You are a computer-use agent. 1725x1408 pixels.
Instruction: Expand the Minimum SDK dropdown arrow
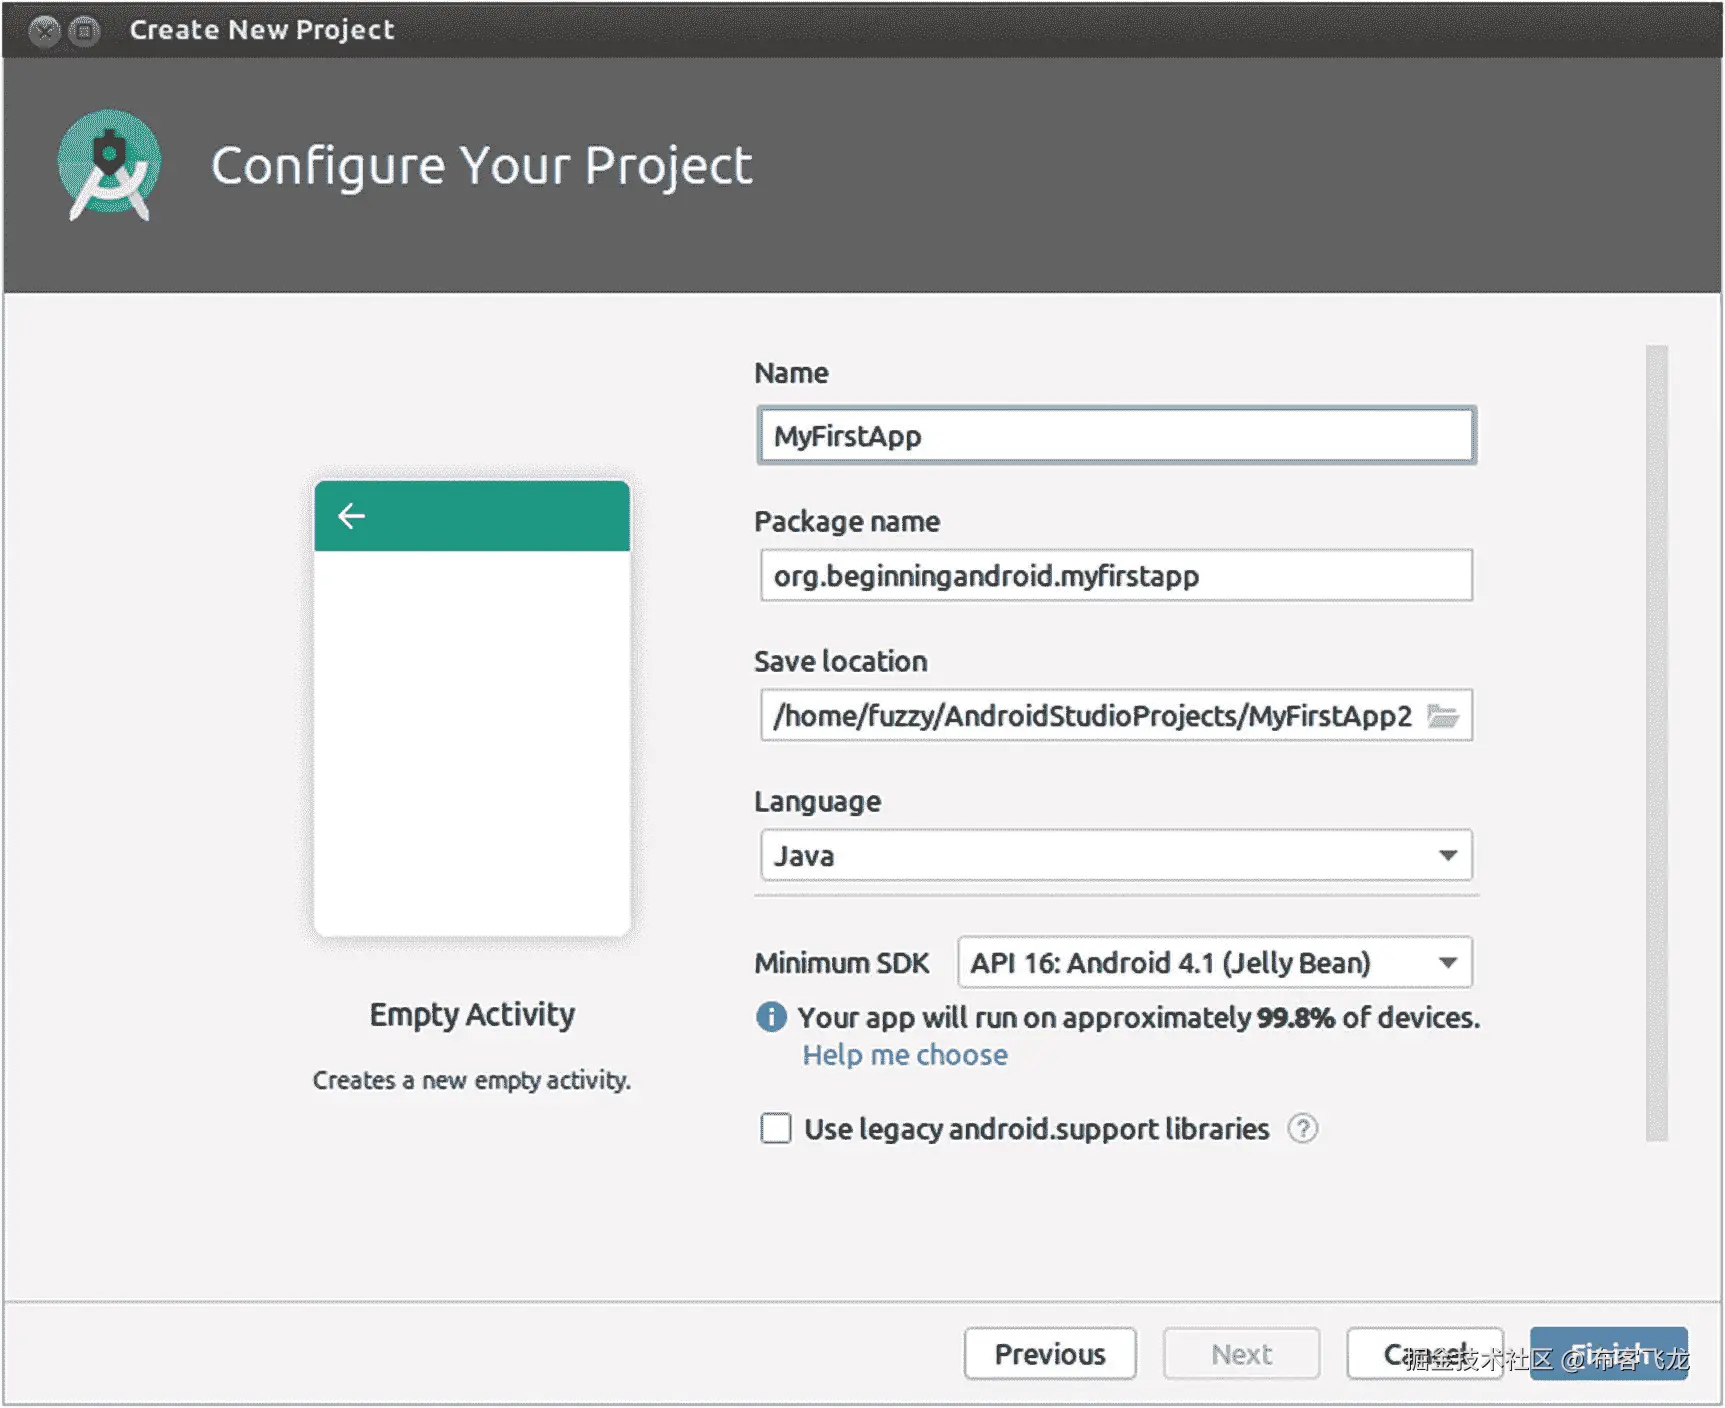(x=1447, y=963)
